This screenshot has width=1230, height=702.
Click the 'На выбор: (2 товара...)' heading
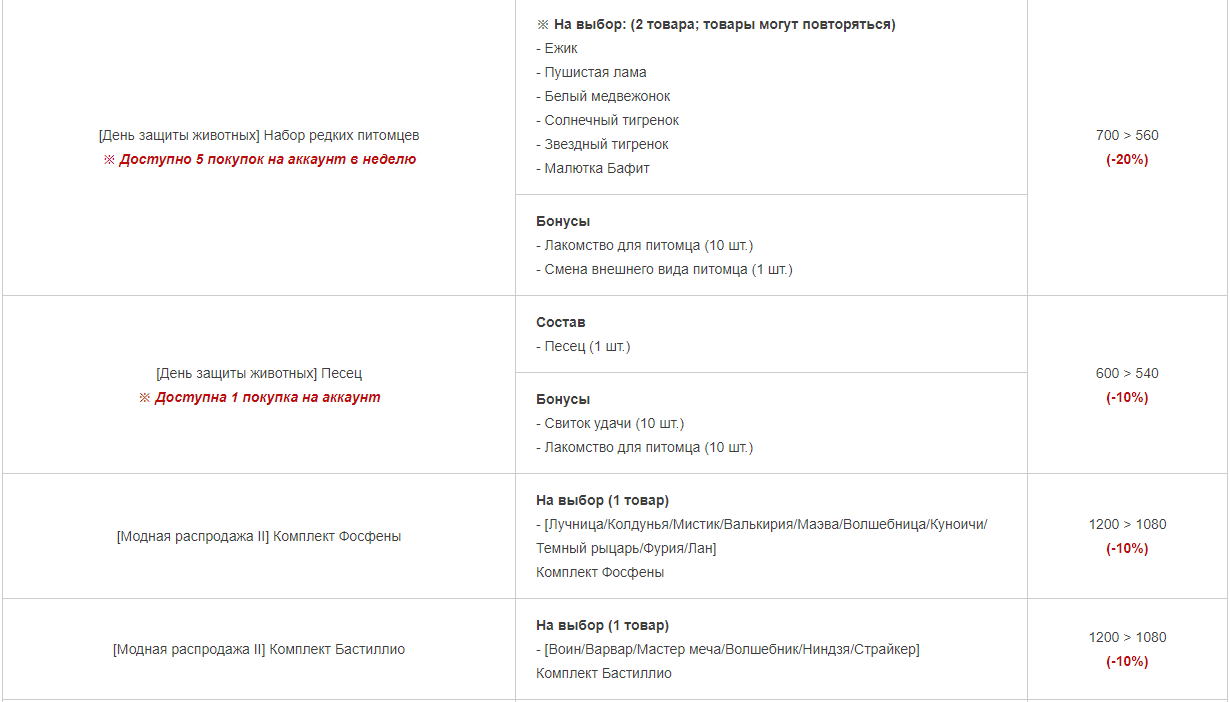pos(716,24)
